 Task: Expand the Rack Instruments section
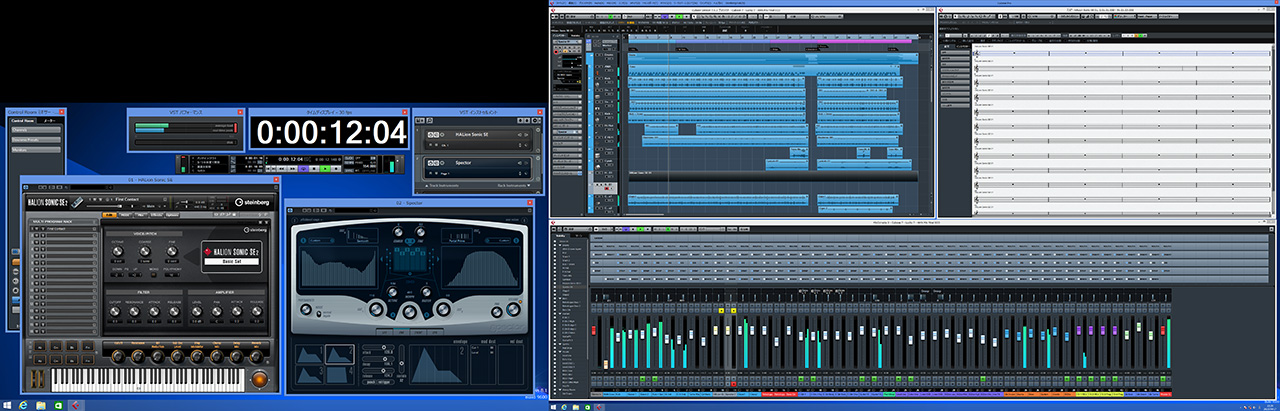tap(516, 186)
